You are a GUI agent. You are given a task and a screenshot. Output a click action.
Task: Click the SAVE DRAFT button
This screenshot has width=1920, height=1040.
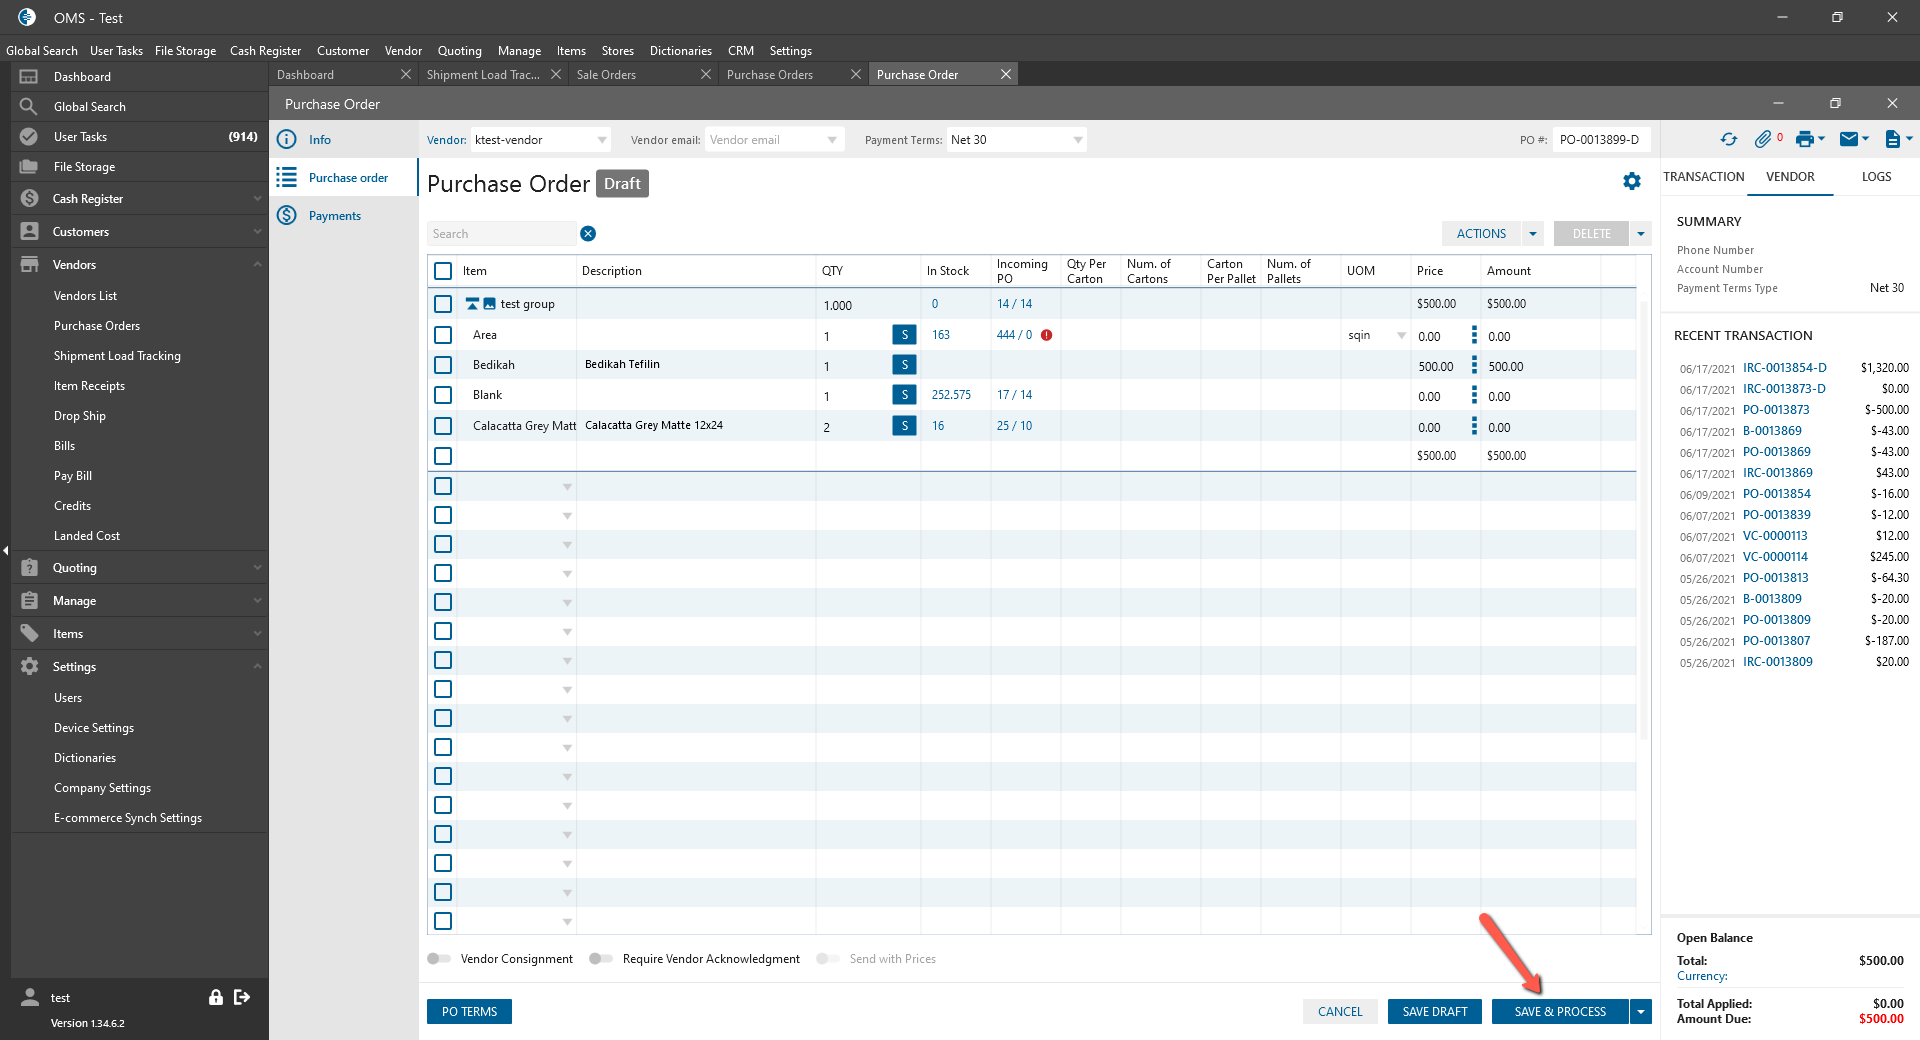point(1435,1012)
